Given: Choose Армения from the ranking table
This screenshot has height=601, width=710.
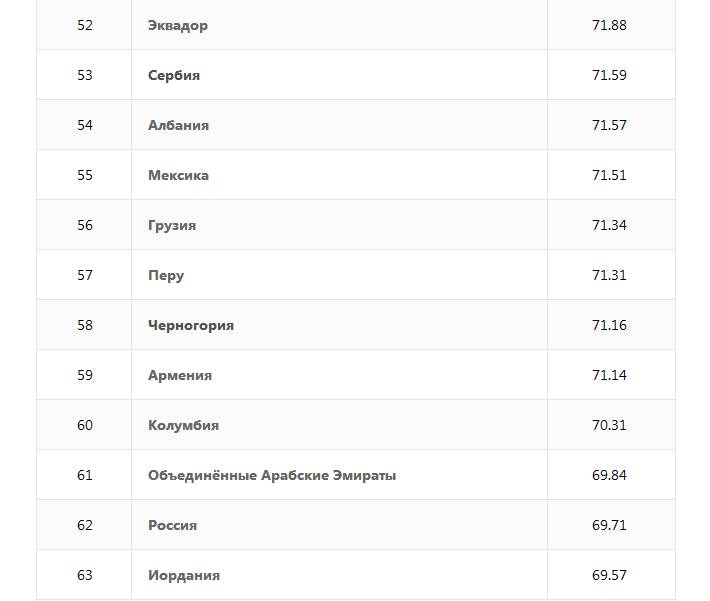Looking at the screenshot, I should pyautogui.click(x=180, y=375).
